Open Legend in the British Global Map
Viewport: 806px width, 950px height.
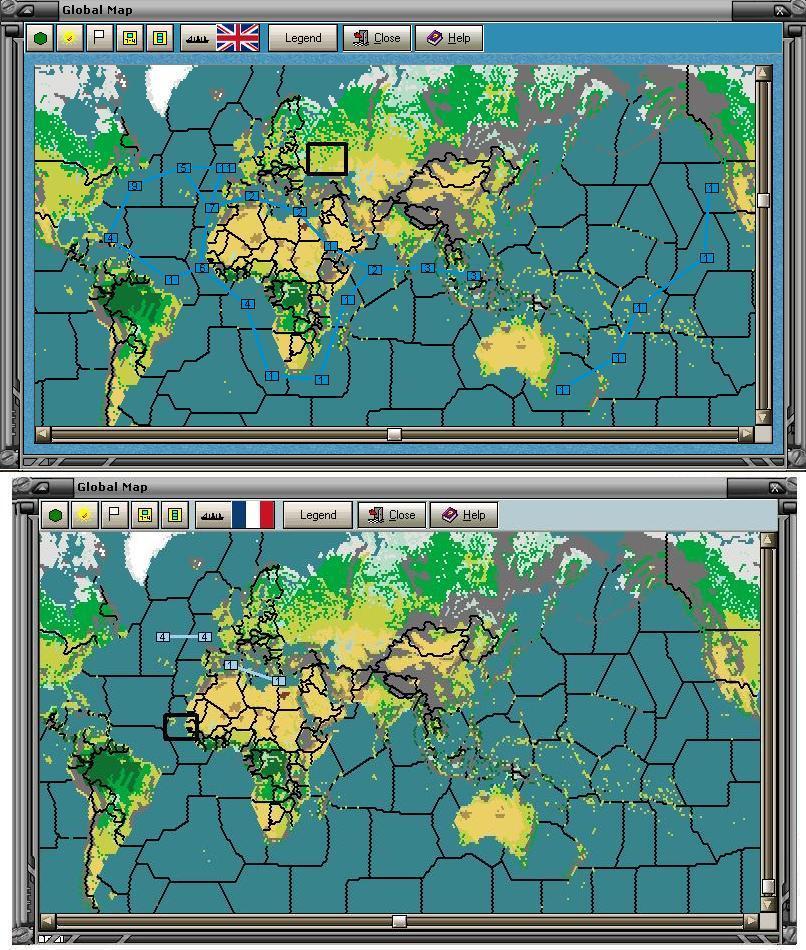303,38
